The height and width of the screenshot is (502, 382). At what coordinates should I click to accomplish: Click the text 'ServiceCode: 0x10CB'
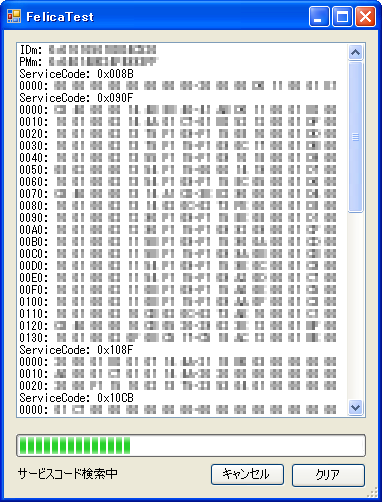pyautogui.click(x=76, y=398)
